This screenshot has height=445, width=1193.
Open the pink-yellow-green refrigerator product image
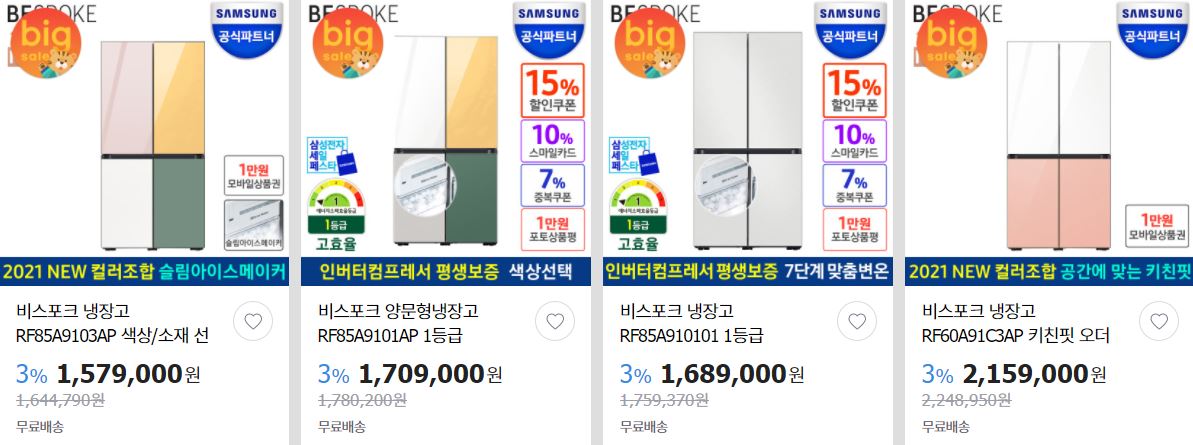(153, 145)
